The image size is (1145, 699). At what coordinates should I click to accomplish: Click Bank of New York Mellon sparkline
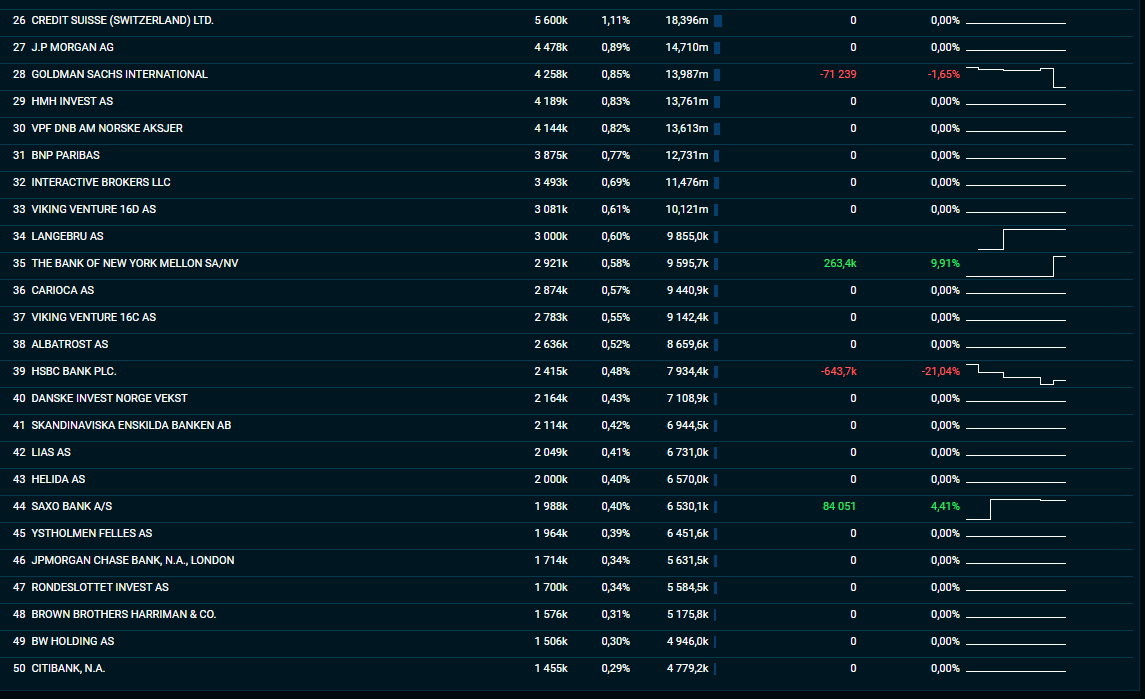pos(1016,265)
